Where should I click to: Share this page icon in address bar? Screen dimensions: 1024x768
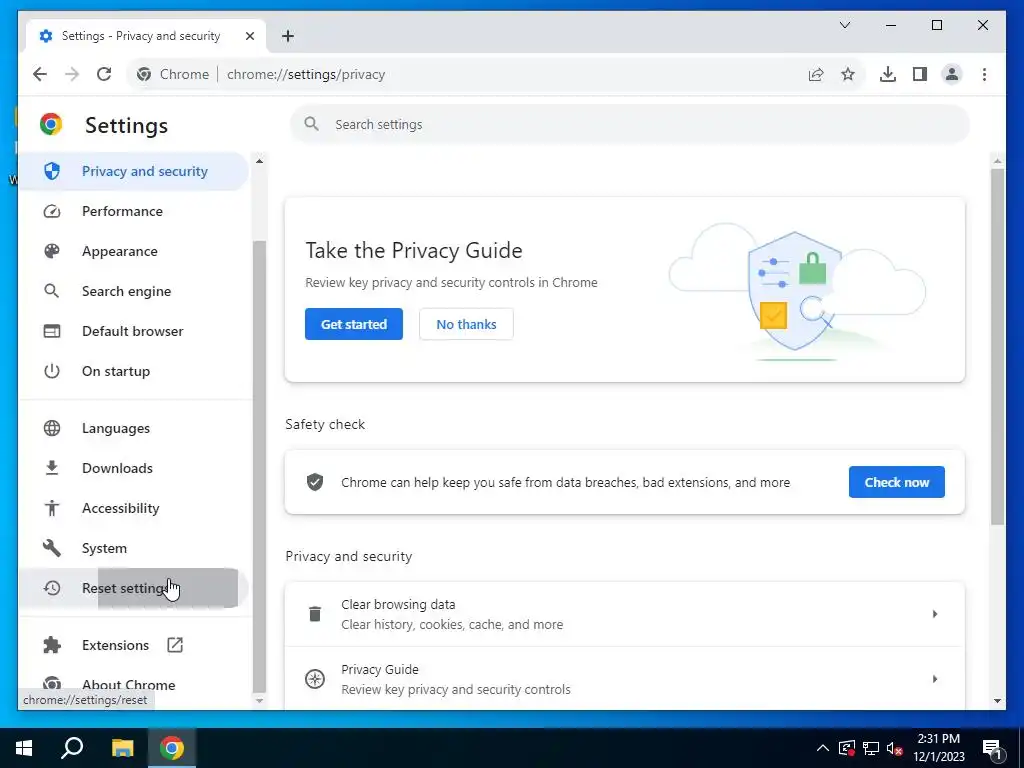[816, 74]
